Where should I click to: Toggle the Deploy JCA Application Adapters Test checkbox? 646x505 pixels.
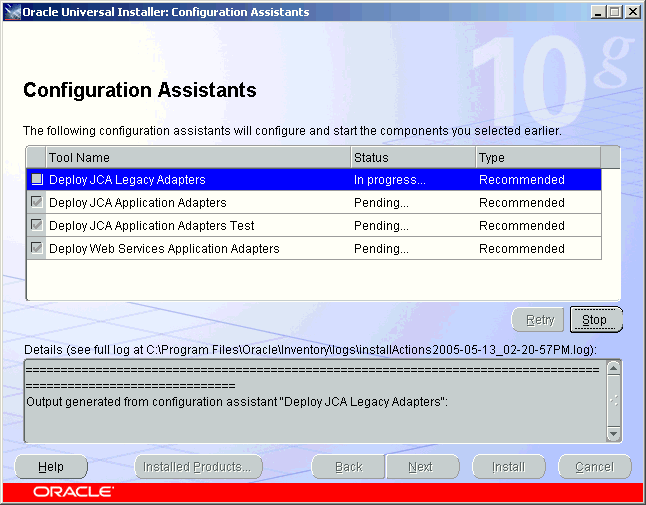(37, 225)
